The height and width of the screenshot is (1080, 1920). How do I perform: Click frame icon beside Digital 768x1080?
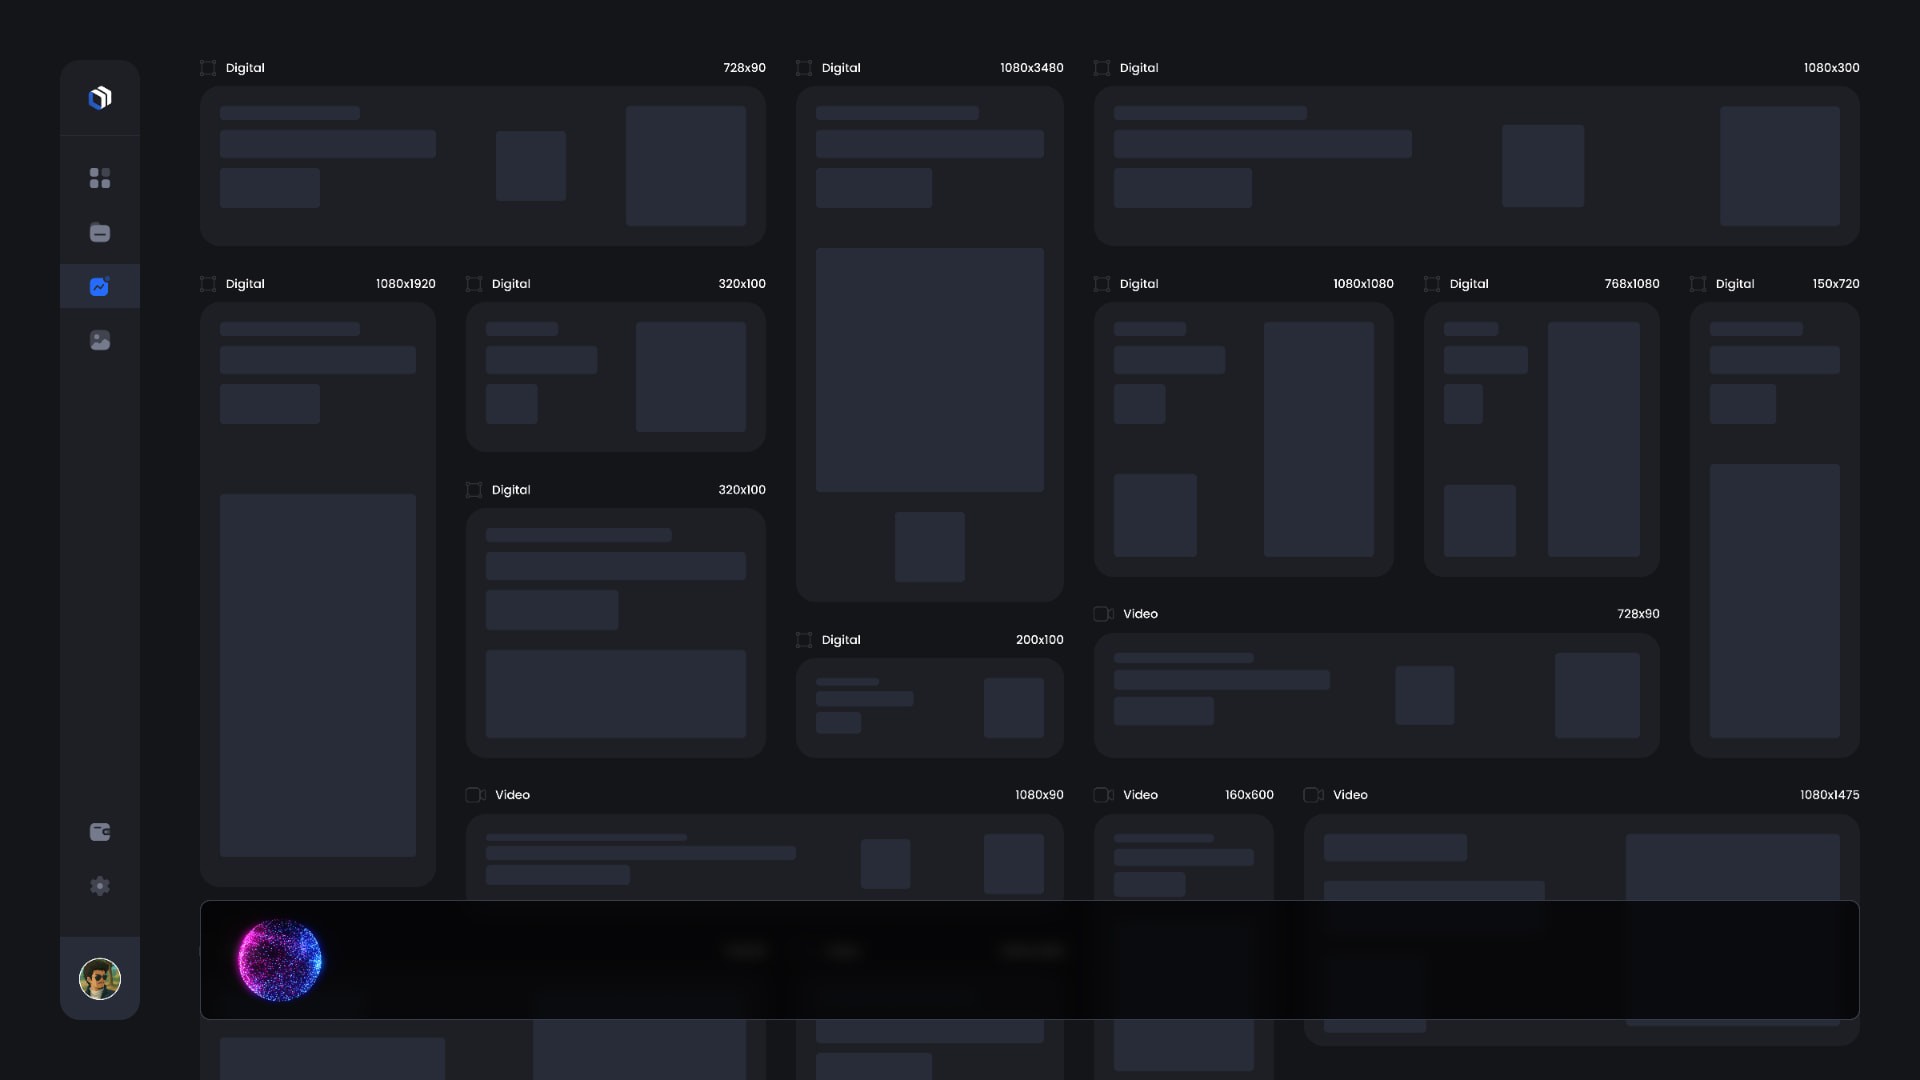coord(1432,284)
